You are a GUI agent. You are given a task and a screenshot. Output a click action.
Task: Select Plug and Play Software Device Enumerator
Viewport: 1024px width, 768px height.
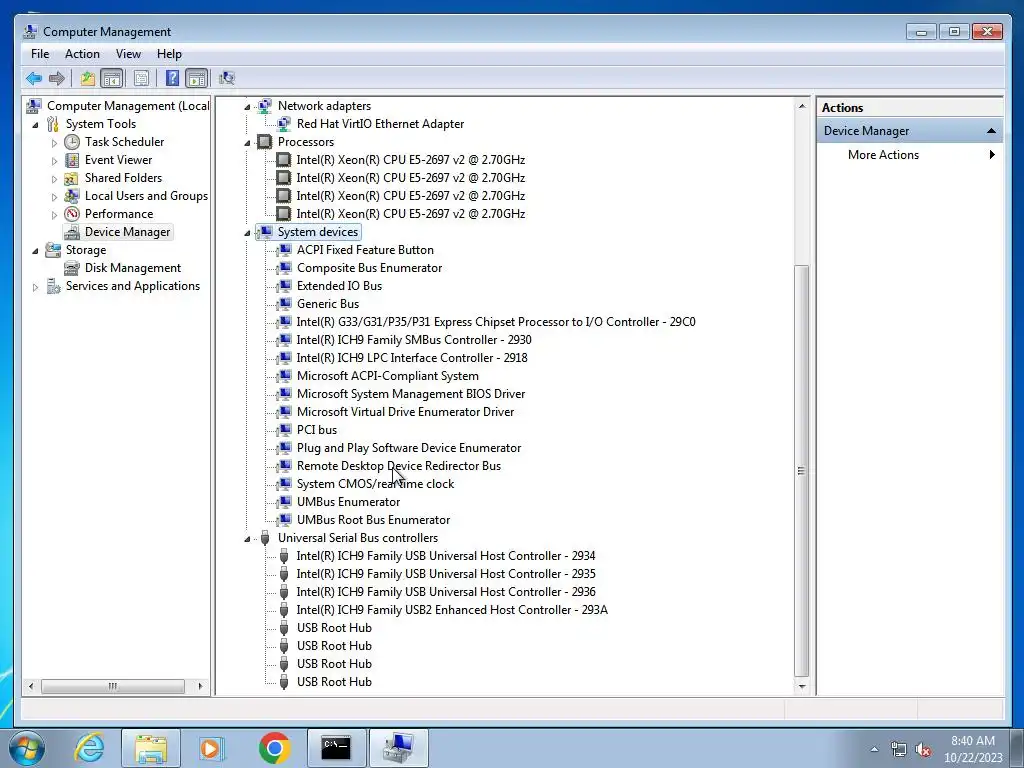pos(409,448)
